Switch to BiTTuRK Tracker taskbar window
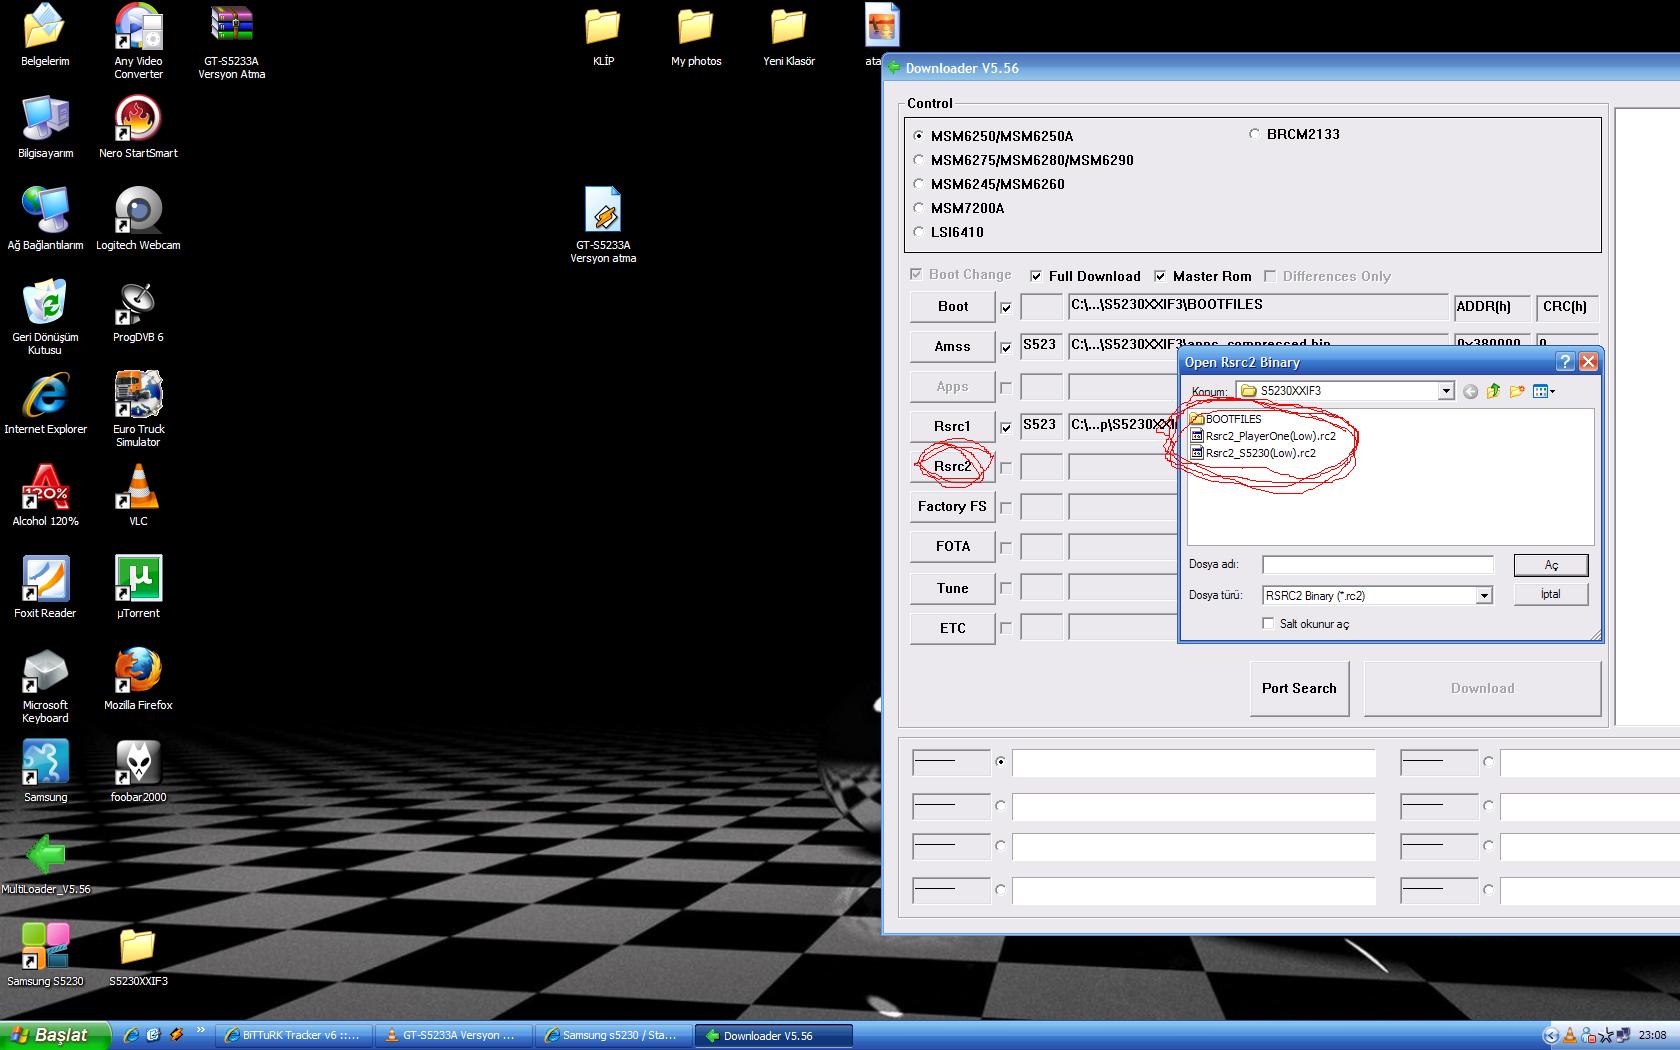 point(294,1036)
